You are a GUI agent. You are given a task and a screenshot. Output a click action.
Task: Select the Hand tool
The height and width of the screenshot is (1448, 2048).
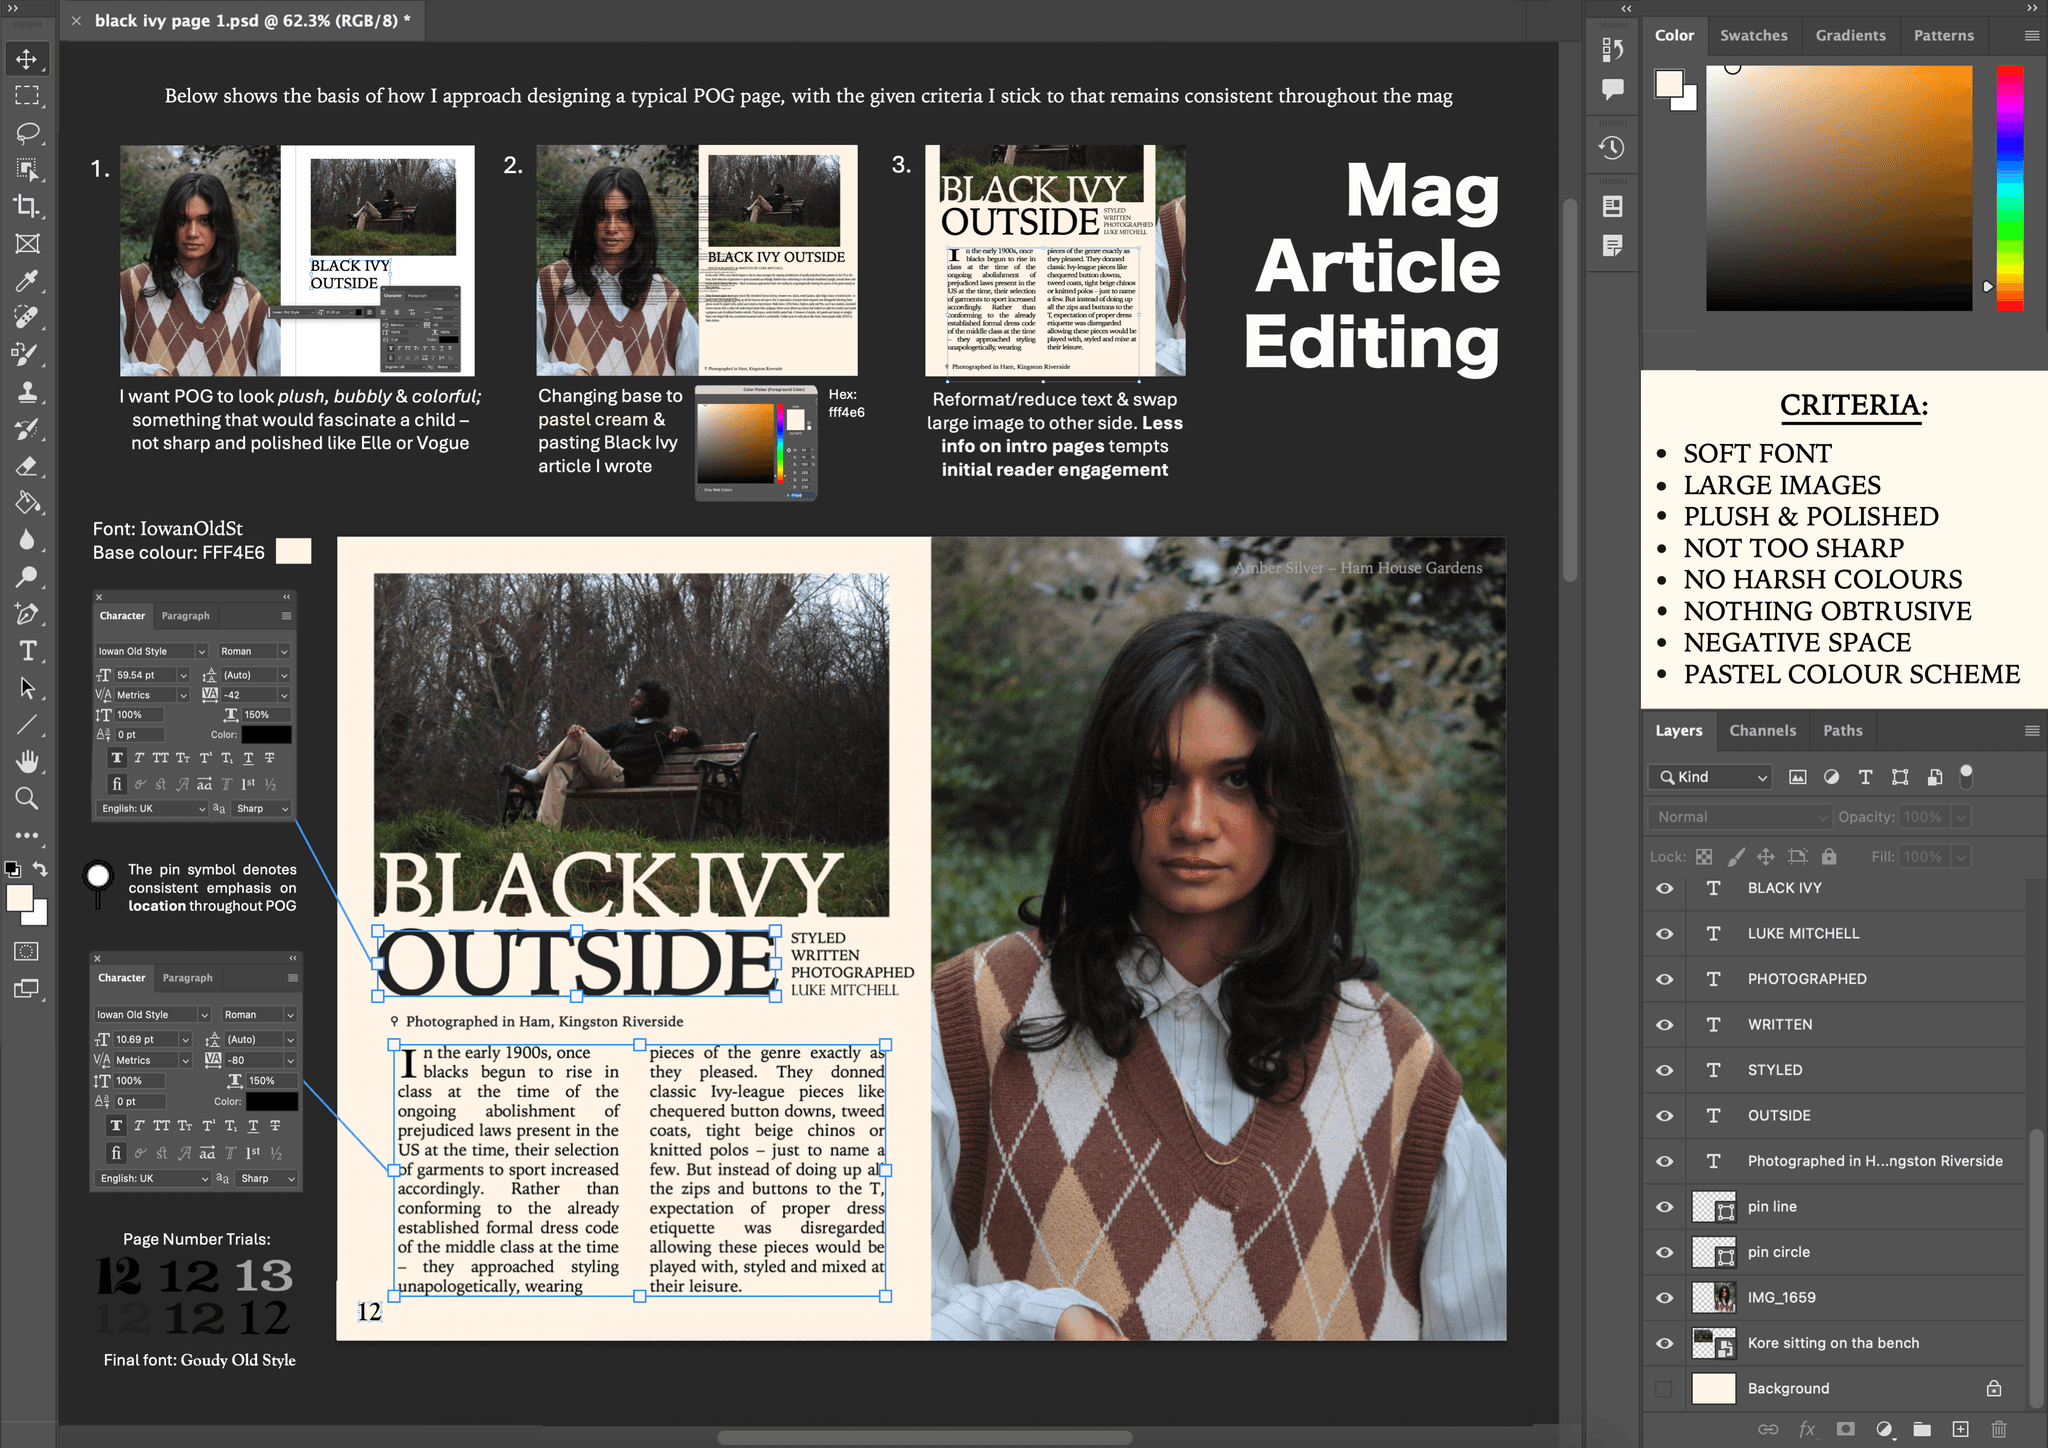pyautogui.click(x=27, y=761)
